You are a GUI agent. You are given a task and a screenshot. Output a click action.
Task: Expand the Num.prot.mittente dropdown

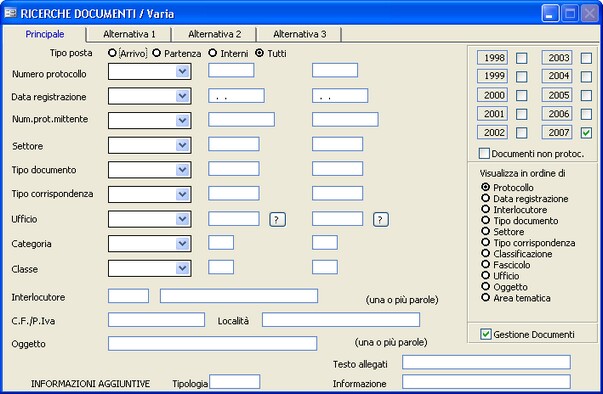(183, 121)
